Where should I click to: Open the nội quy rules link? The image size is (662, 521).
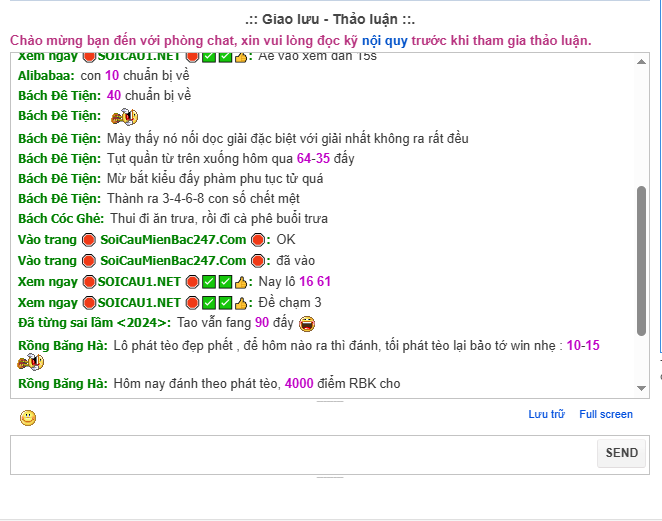(385, 41)
